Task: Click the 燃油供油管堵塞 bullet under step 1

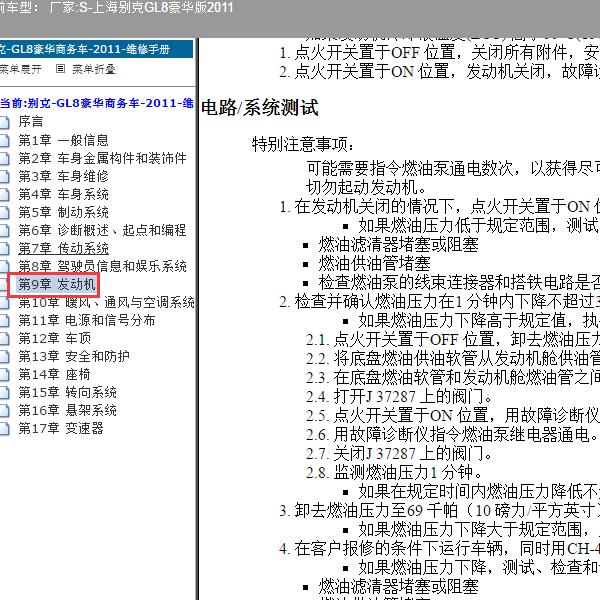Action: pyautogui.click(x=375, y=264)
